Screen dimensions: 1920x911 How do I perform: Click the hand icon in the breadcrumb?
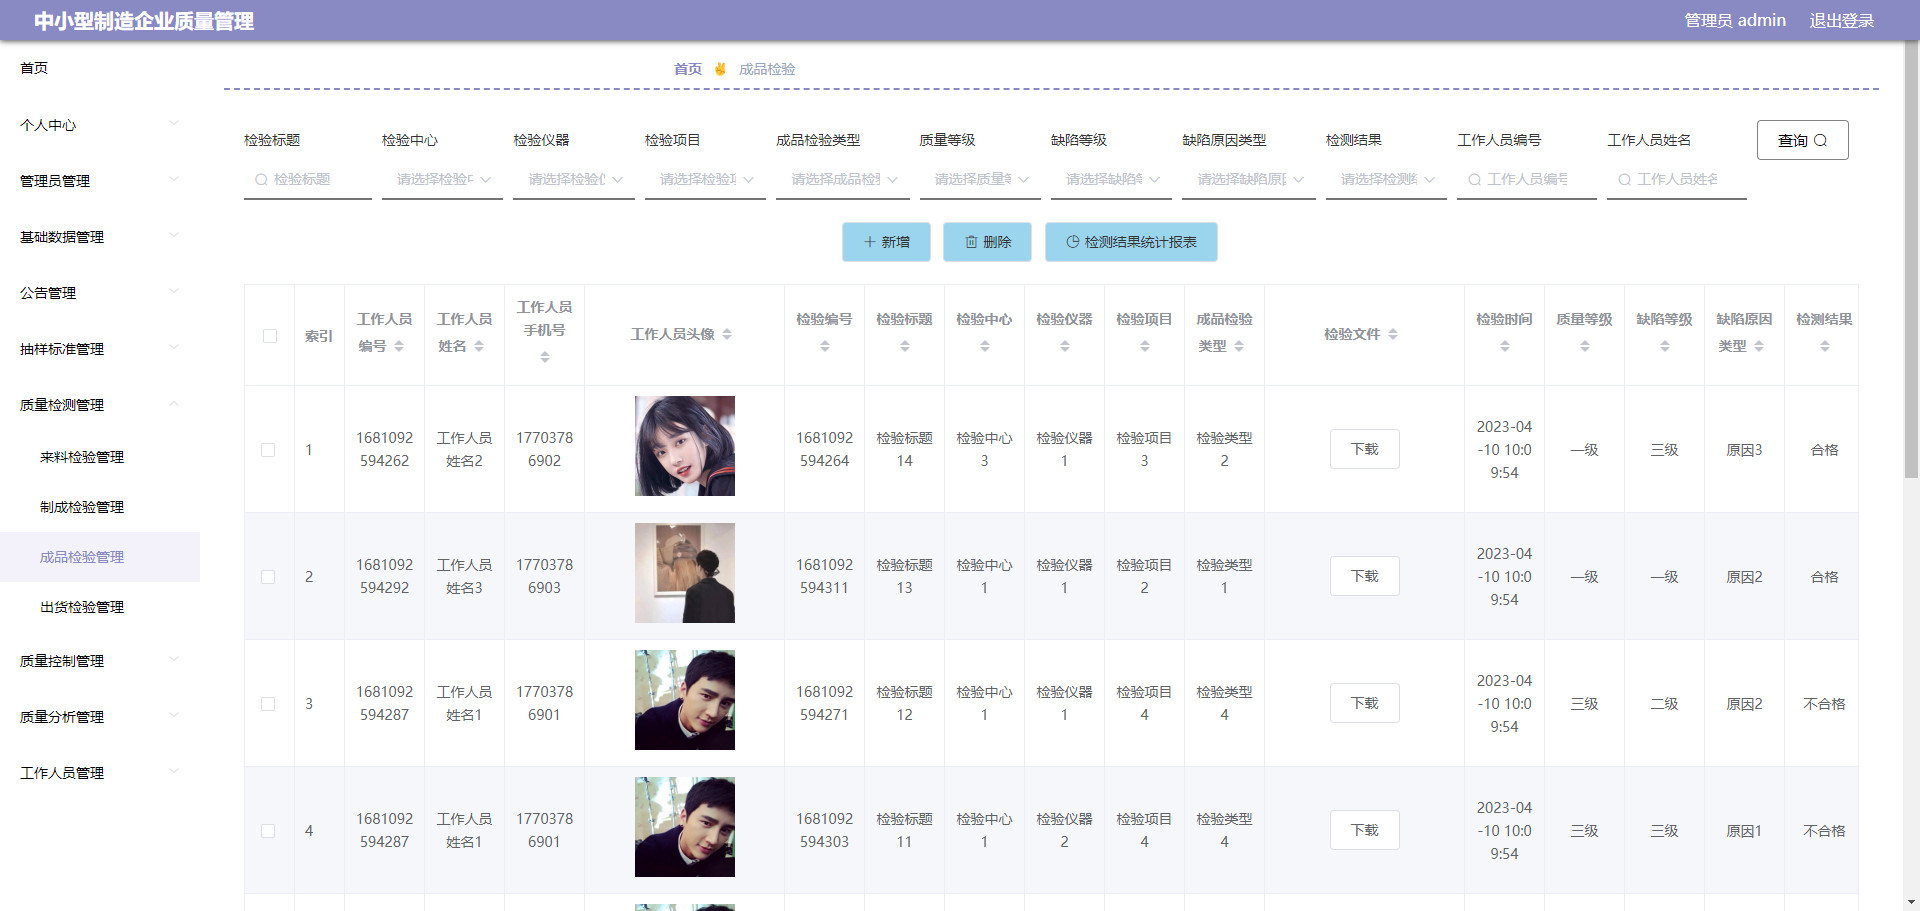(x=720, y=69)
